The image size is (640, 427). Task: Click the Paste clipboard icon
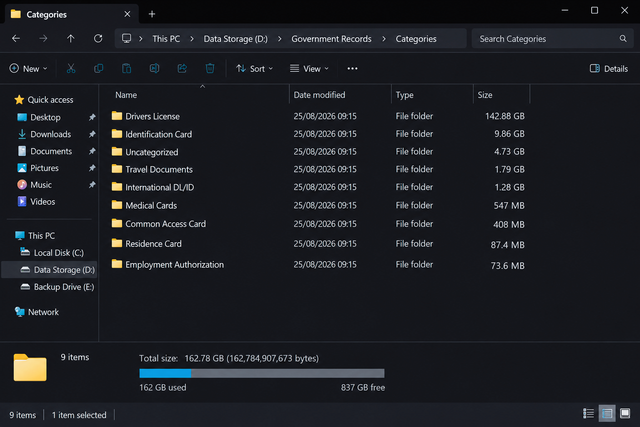pyautogui.click(x=127, y=69)
